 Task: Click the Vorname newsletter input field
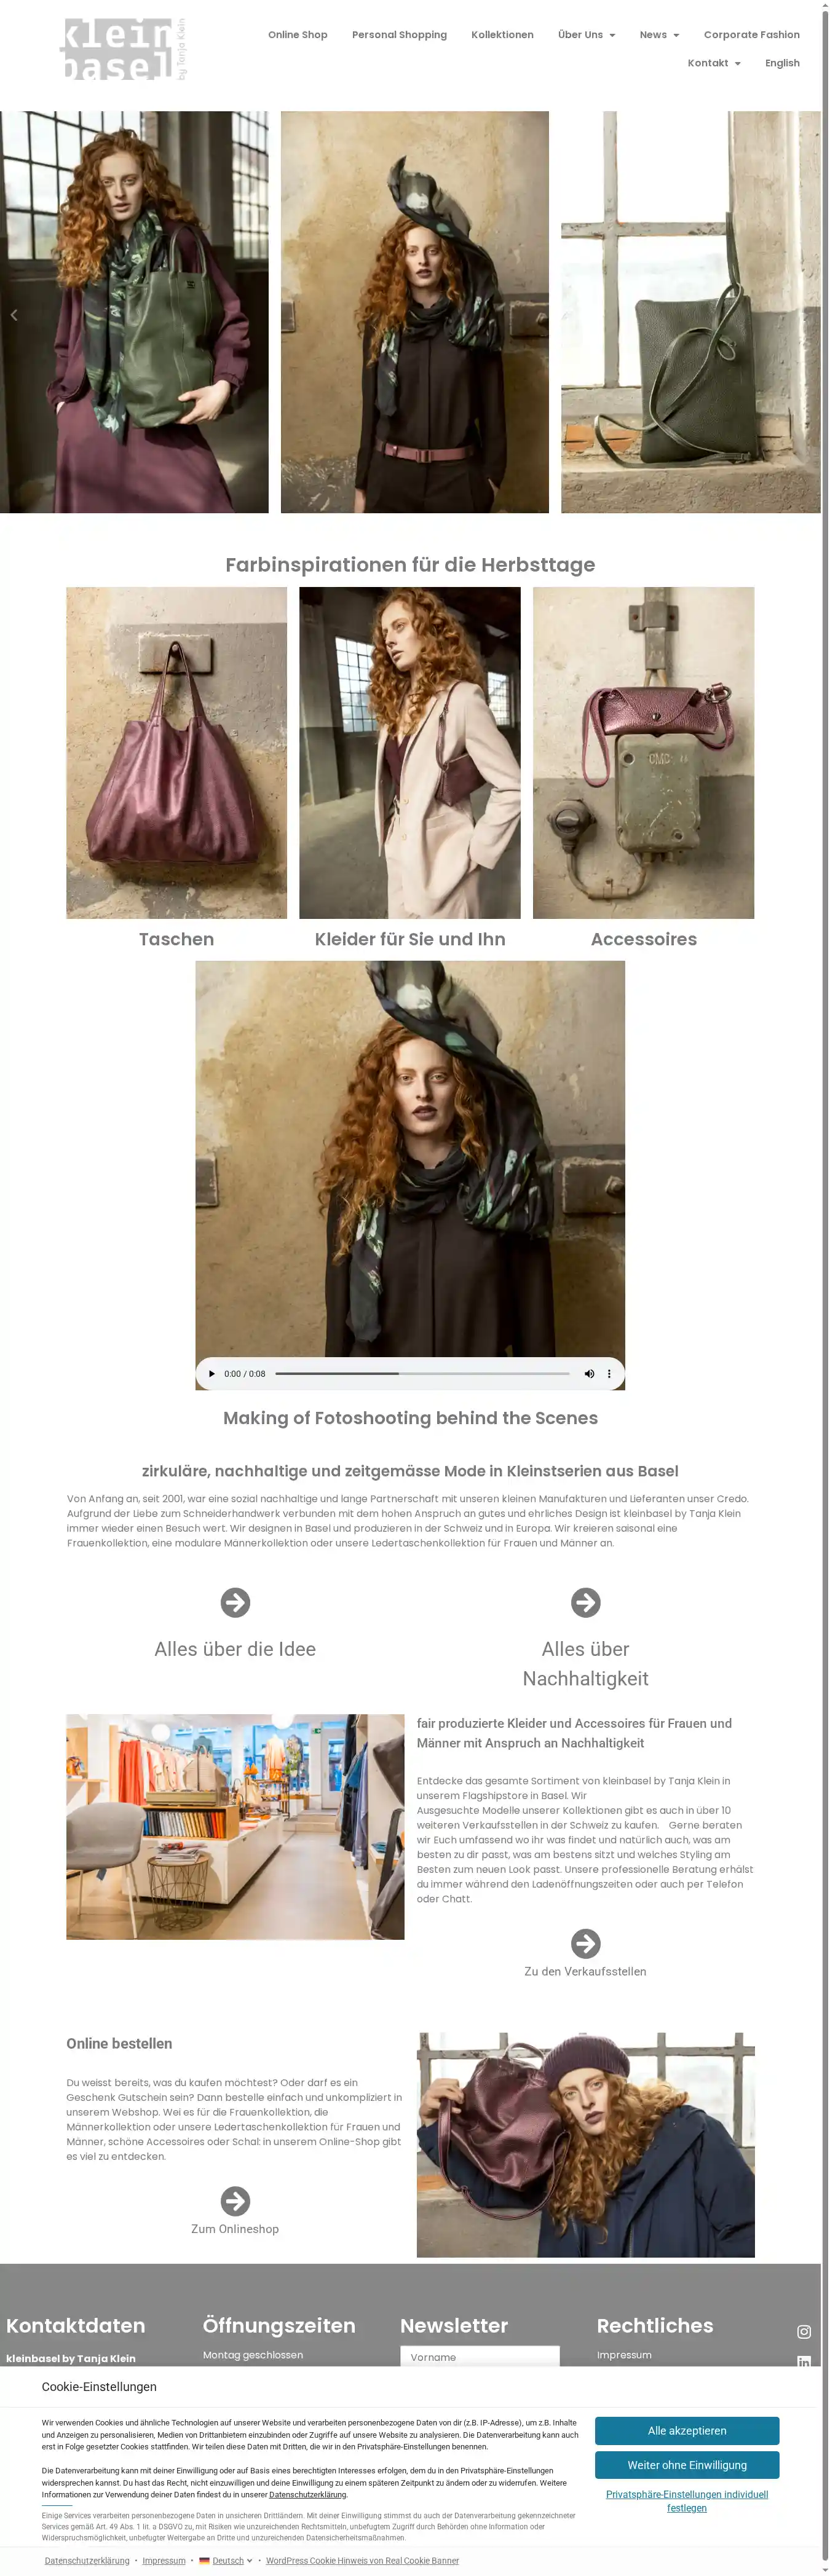480,2356
